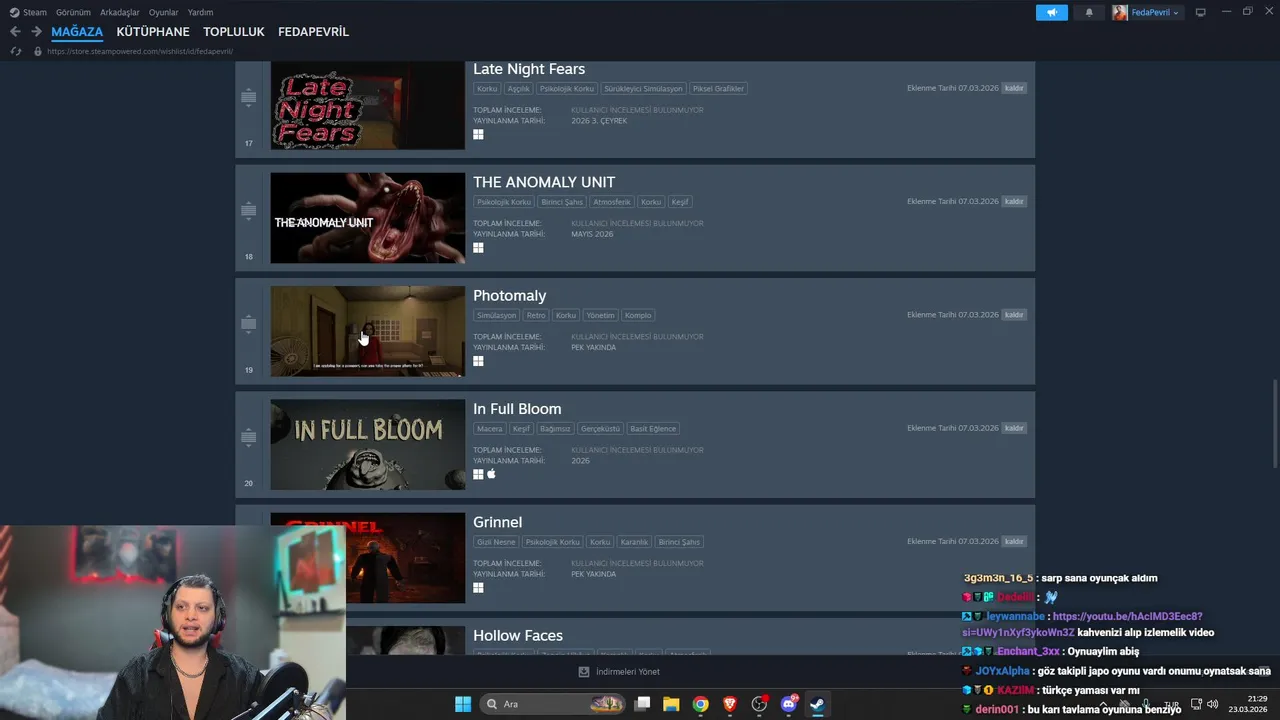Open THE ANOMALY UNIT title link
This screenshot has width=1280, height=720.
(x=544, y=182)
